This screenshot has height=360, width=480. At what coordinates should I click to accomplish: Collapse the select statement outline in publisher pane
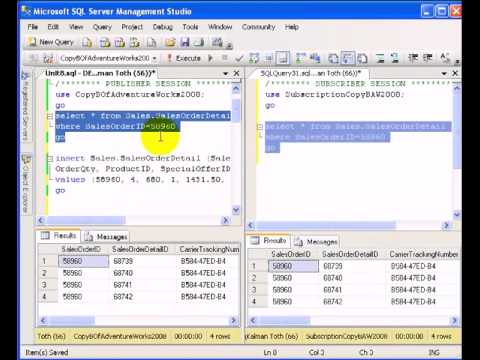point(50,116)
